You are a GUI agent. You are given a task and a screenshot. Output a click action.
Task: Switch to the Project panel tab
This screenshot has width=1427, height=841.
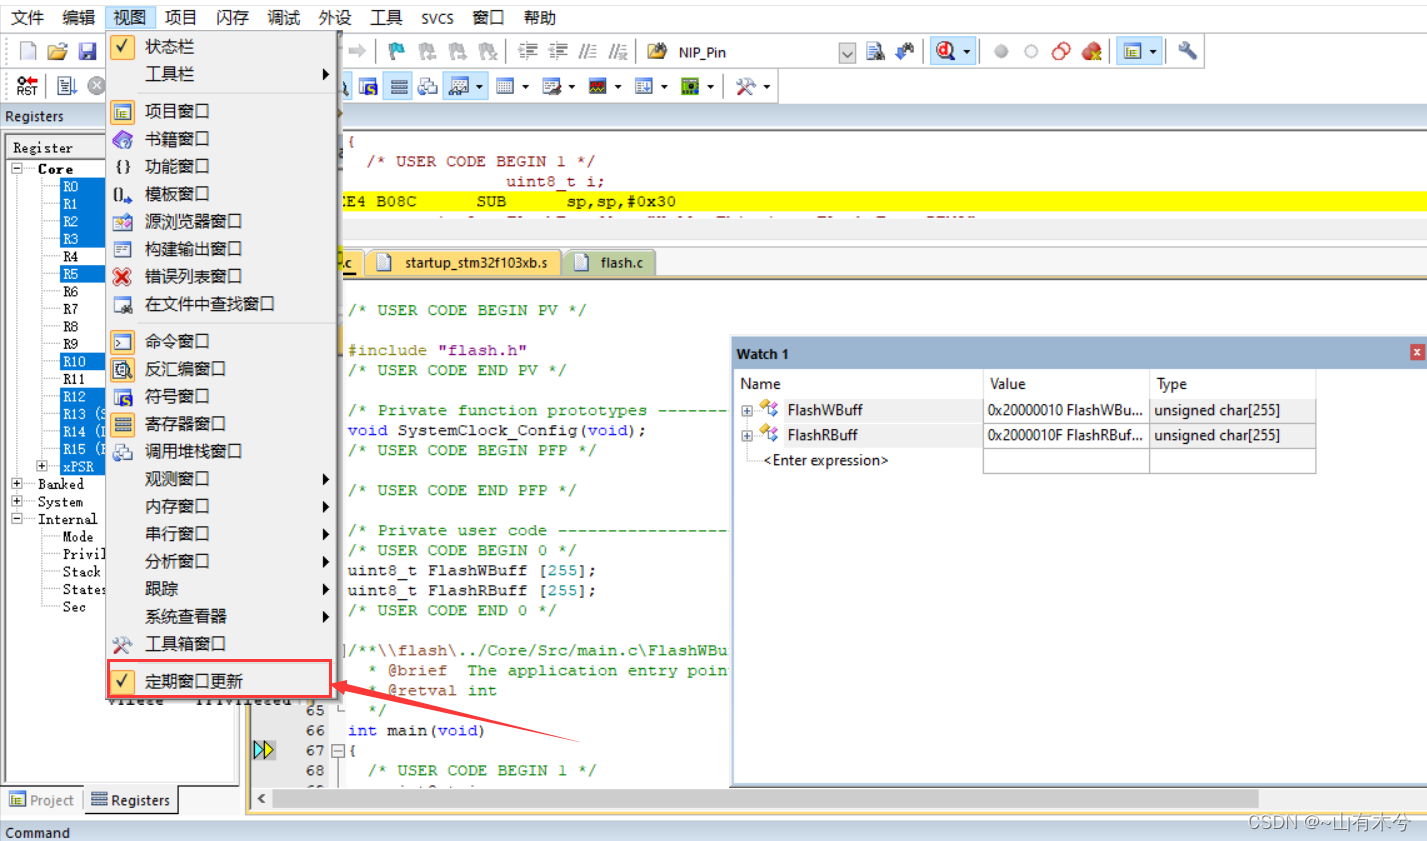(42, 800)
